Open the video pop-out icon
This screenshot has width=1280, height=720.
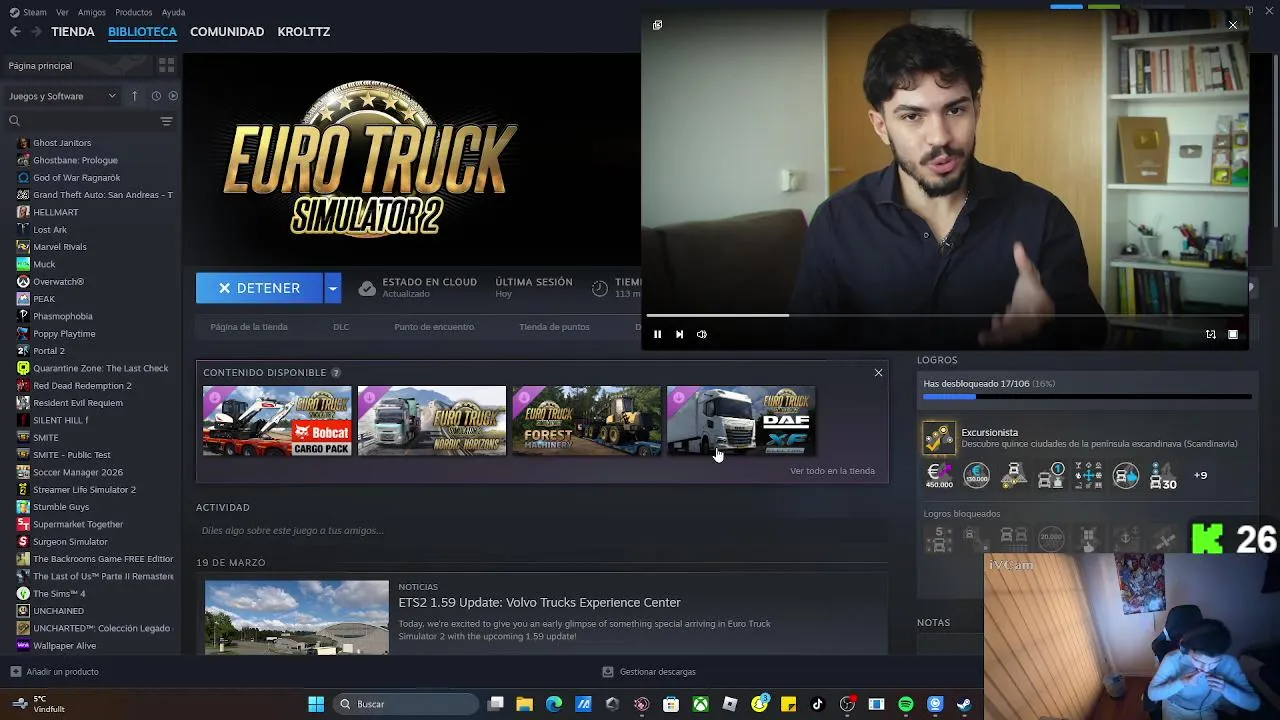coord(657,25)
